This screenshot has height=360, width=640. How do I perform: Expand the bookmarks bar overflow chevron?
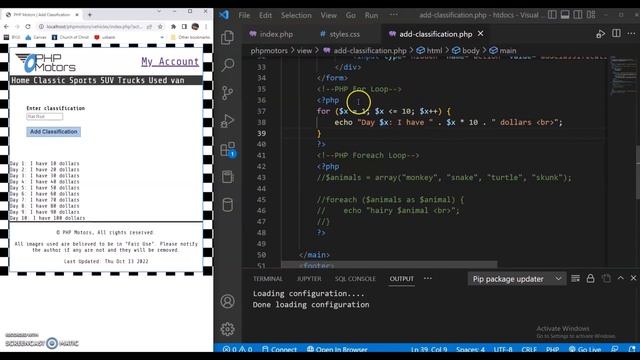tap(162, 37)
